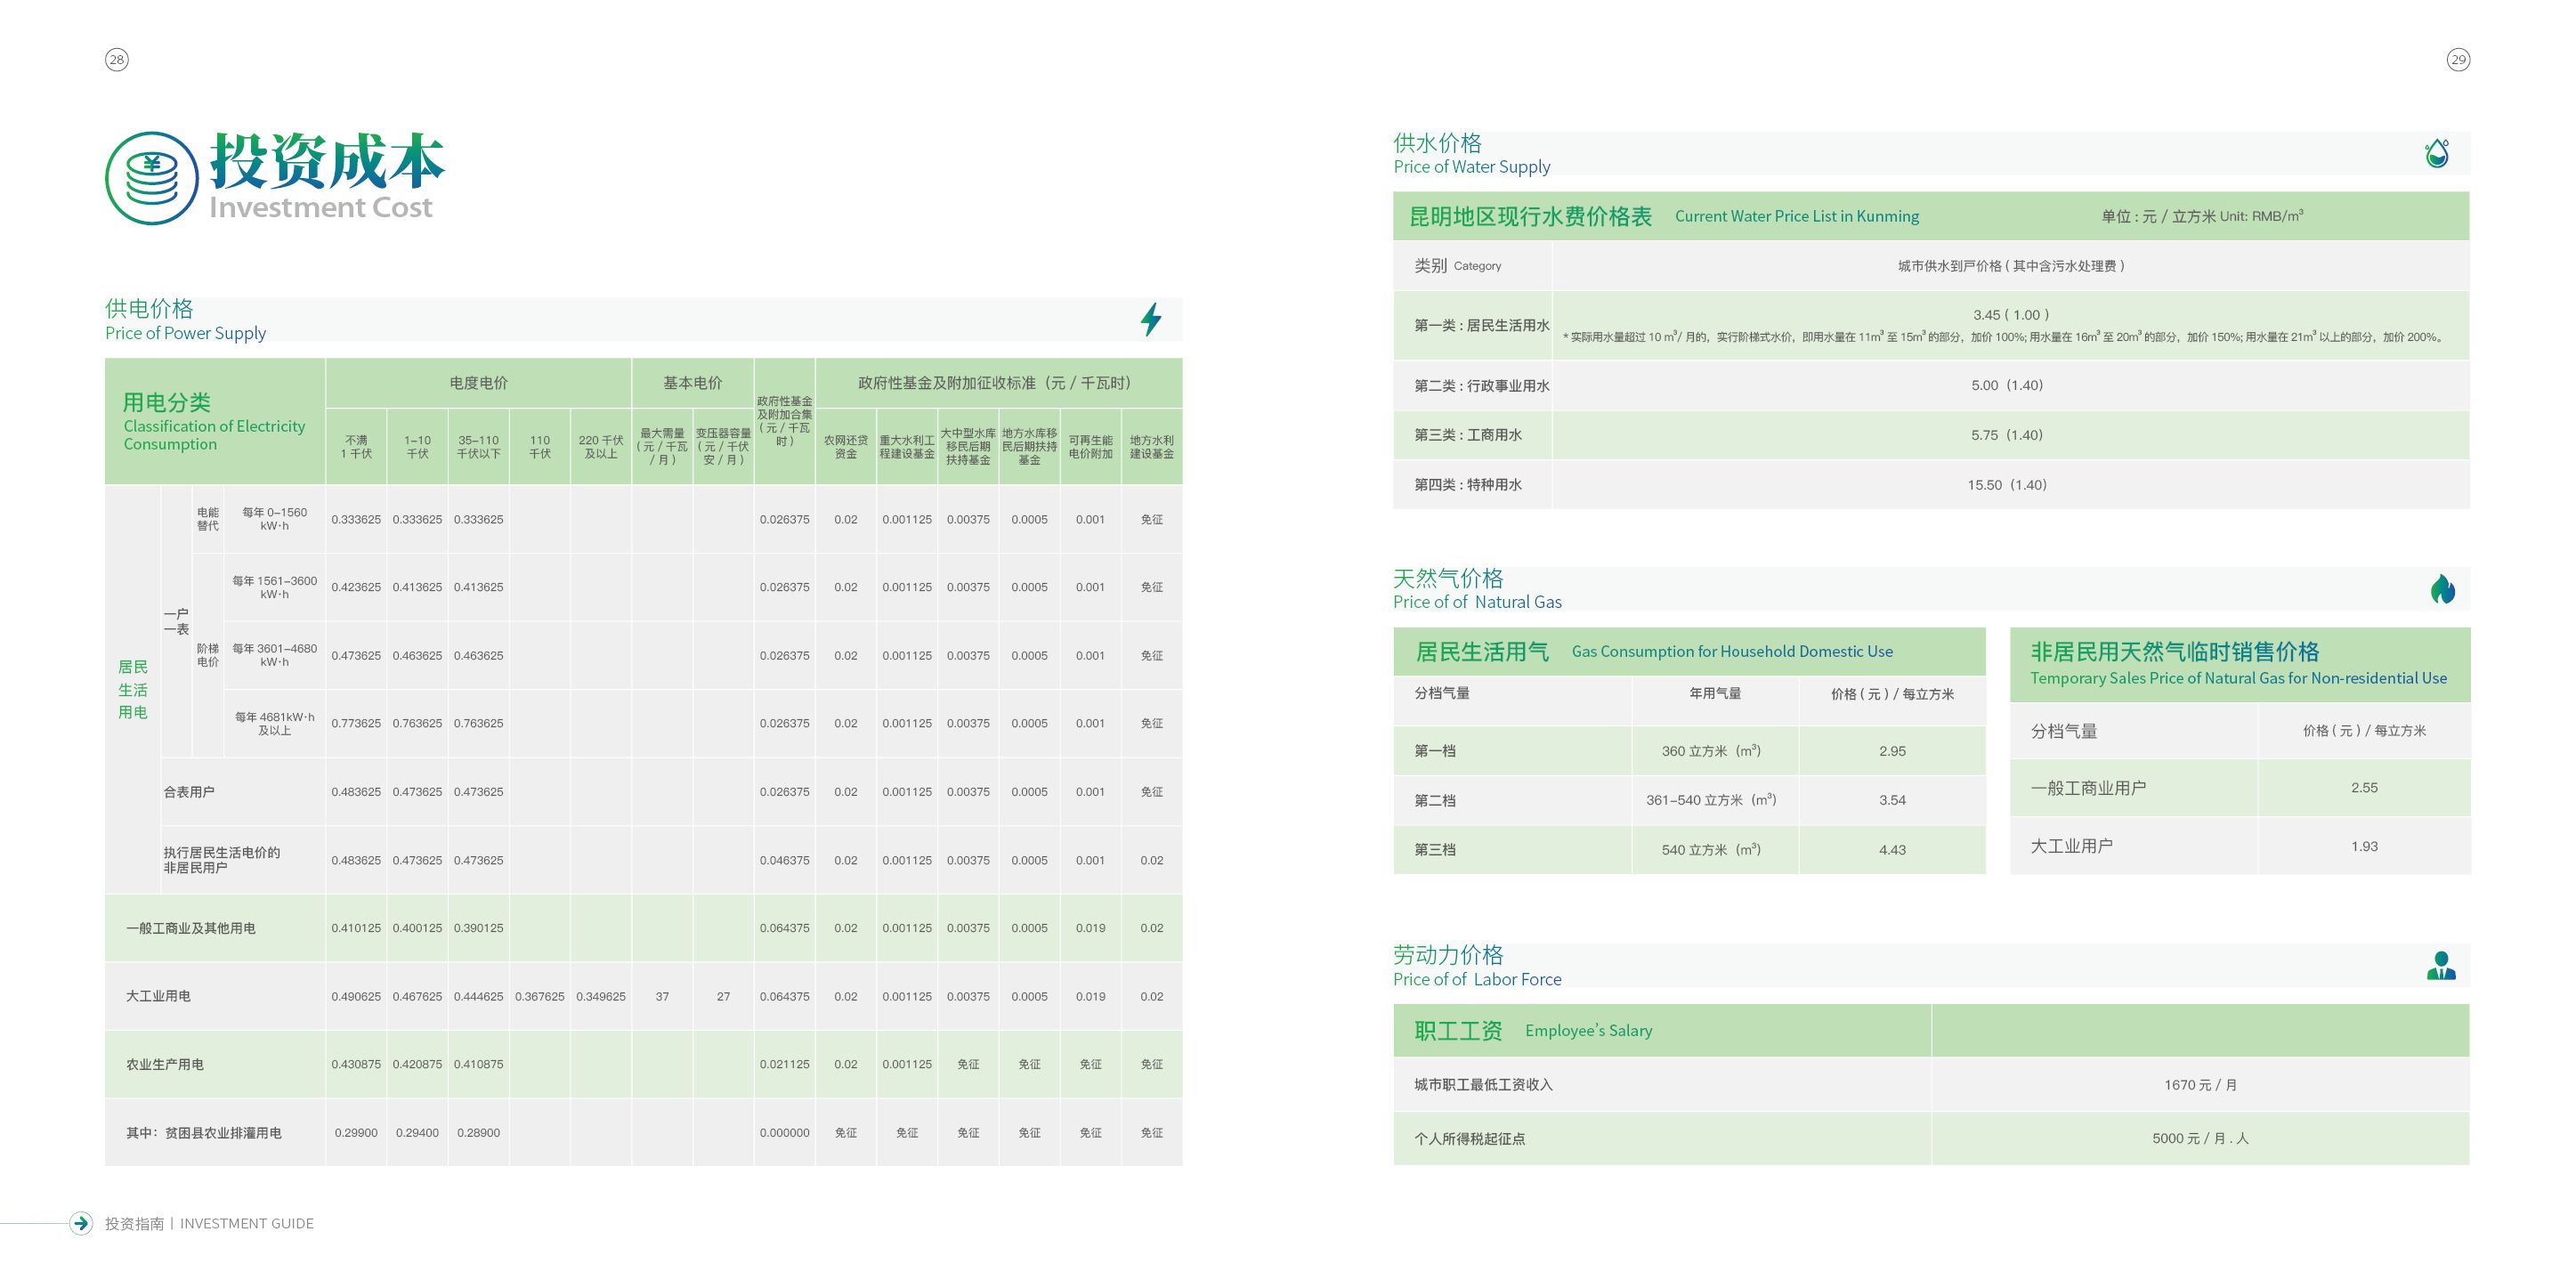Select the 投资成本 heading title
Screen dimensions: 2576x1288
327,160
